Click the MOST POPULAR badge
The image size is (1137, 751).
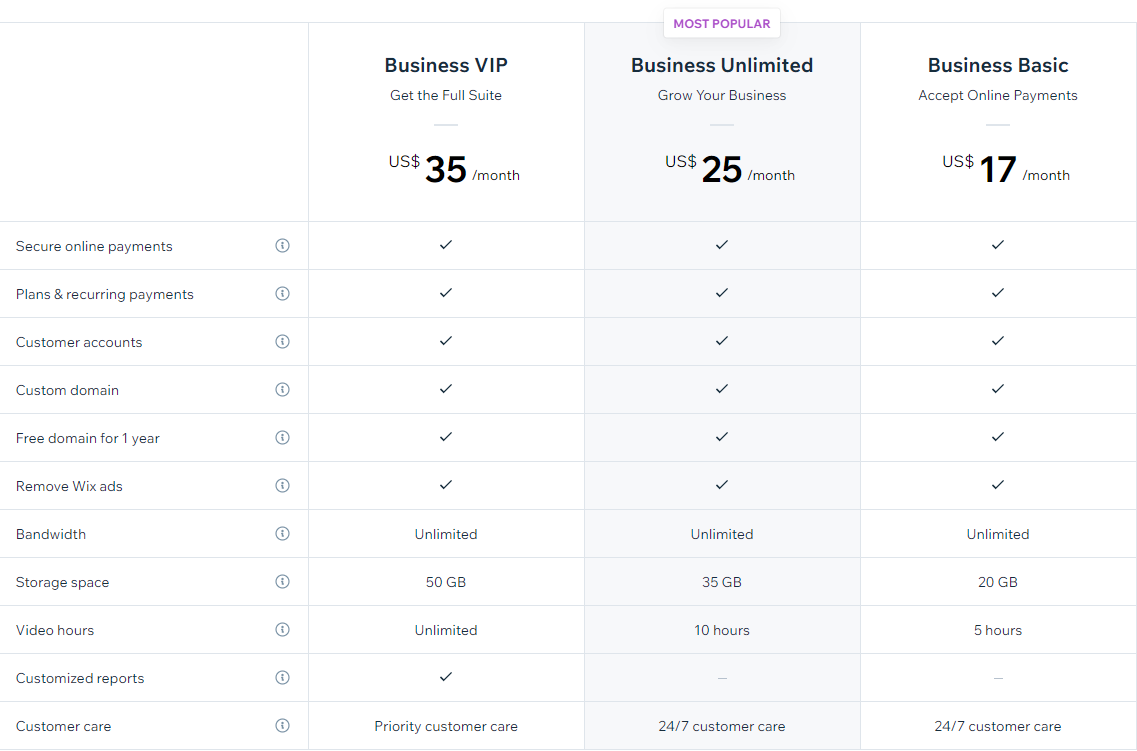722,24
